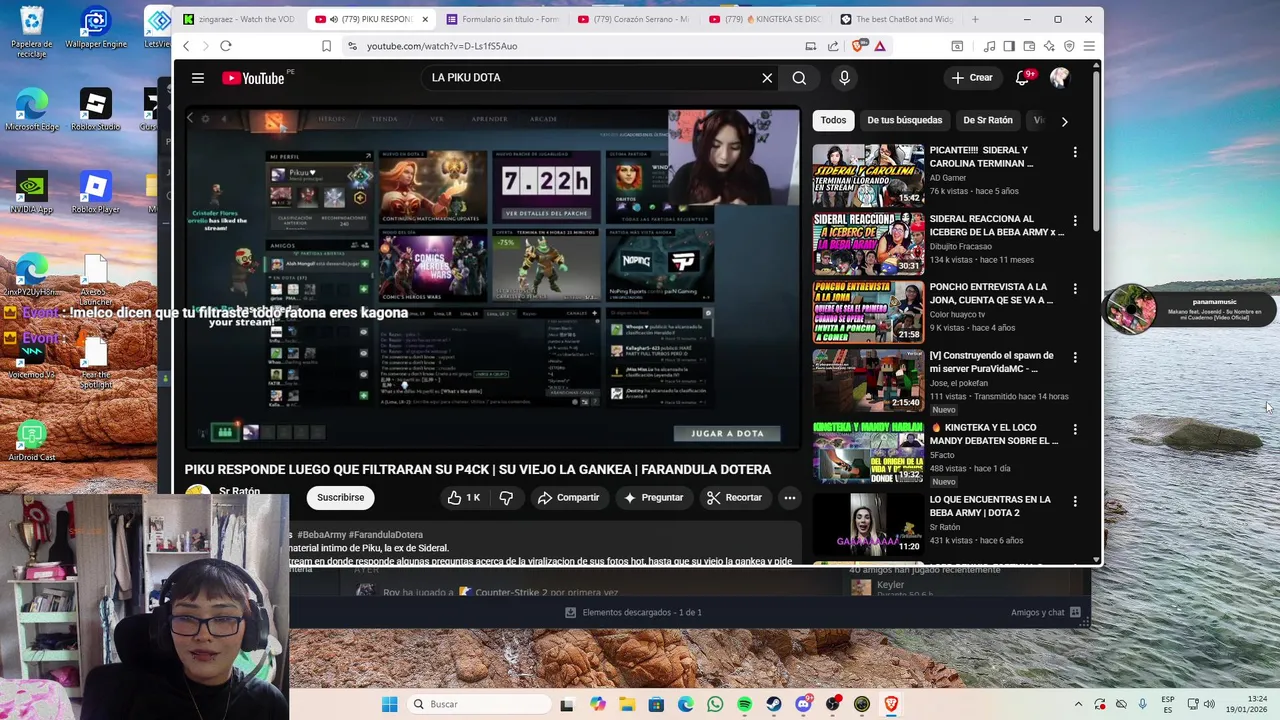
Task: Open the Crear upload menu
Action: (972, 78)
